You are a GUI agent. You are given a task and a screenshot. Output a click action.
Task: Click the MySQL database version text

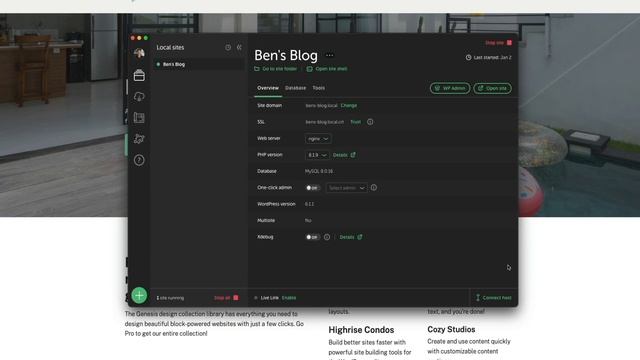pyautogui.click(x=319, y=171)
